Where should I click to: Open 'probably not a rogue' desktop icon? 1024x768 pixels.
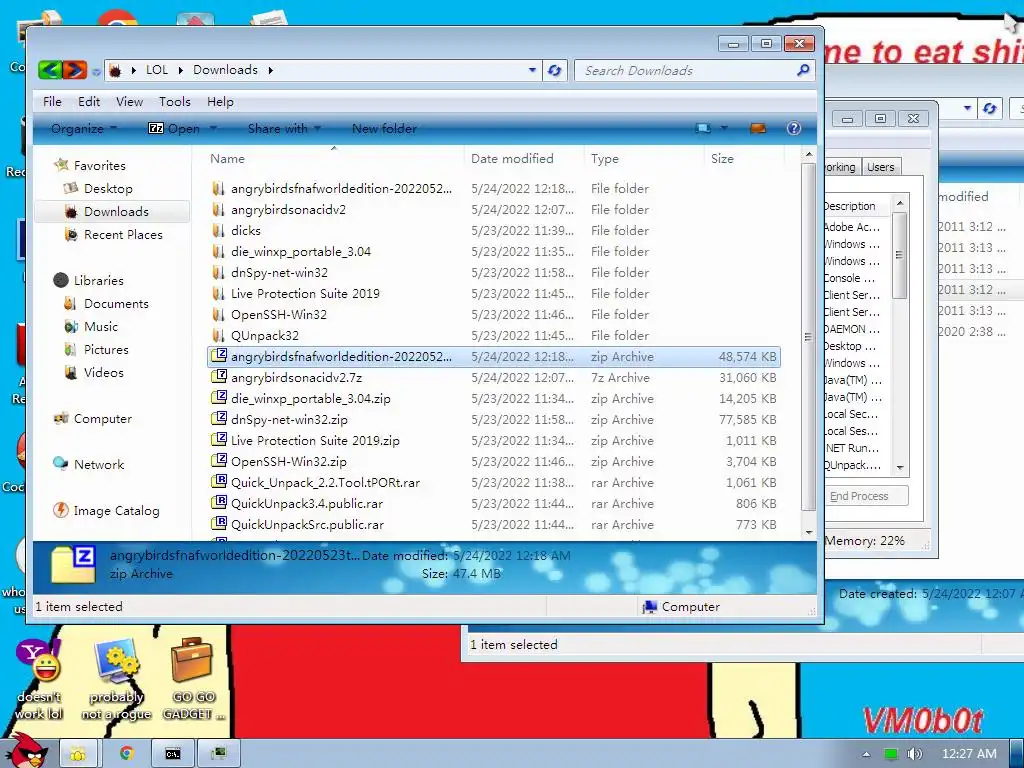[116, 680]
